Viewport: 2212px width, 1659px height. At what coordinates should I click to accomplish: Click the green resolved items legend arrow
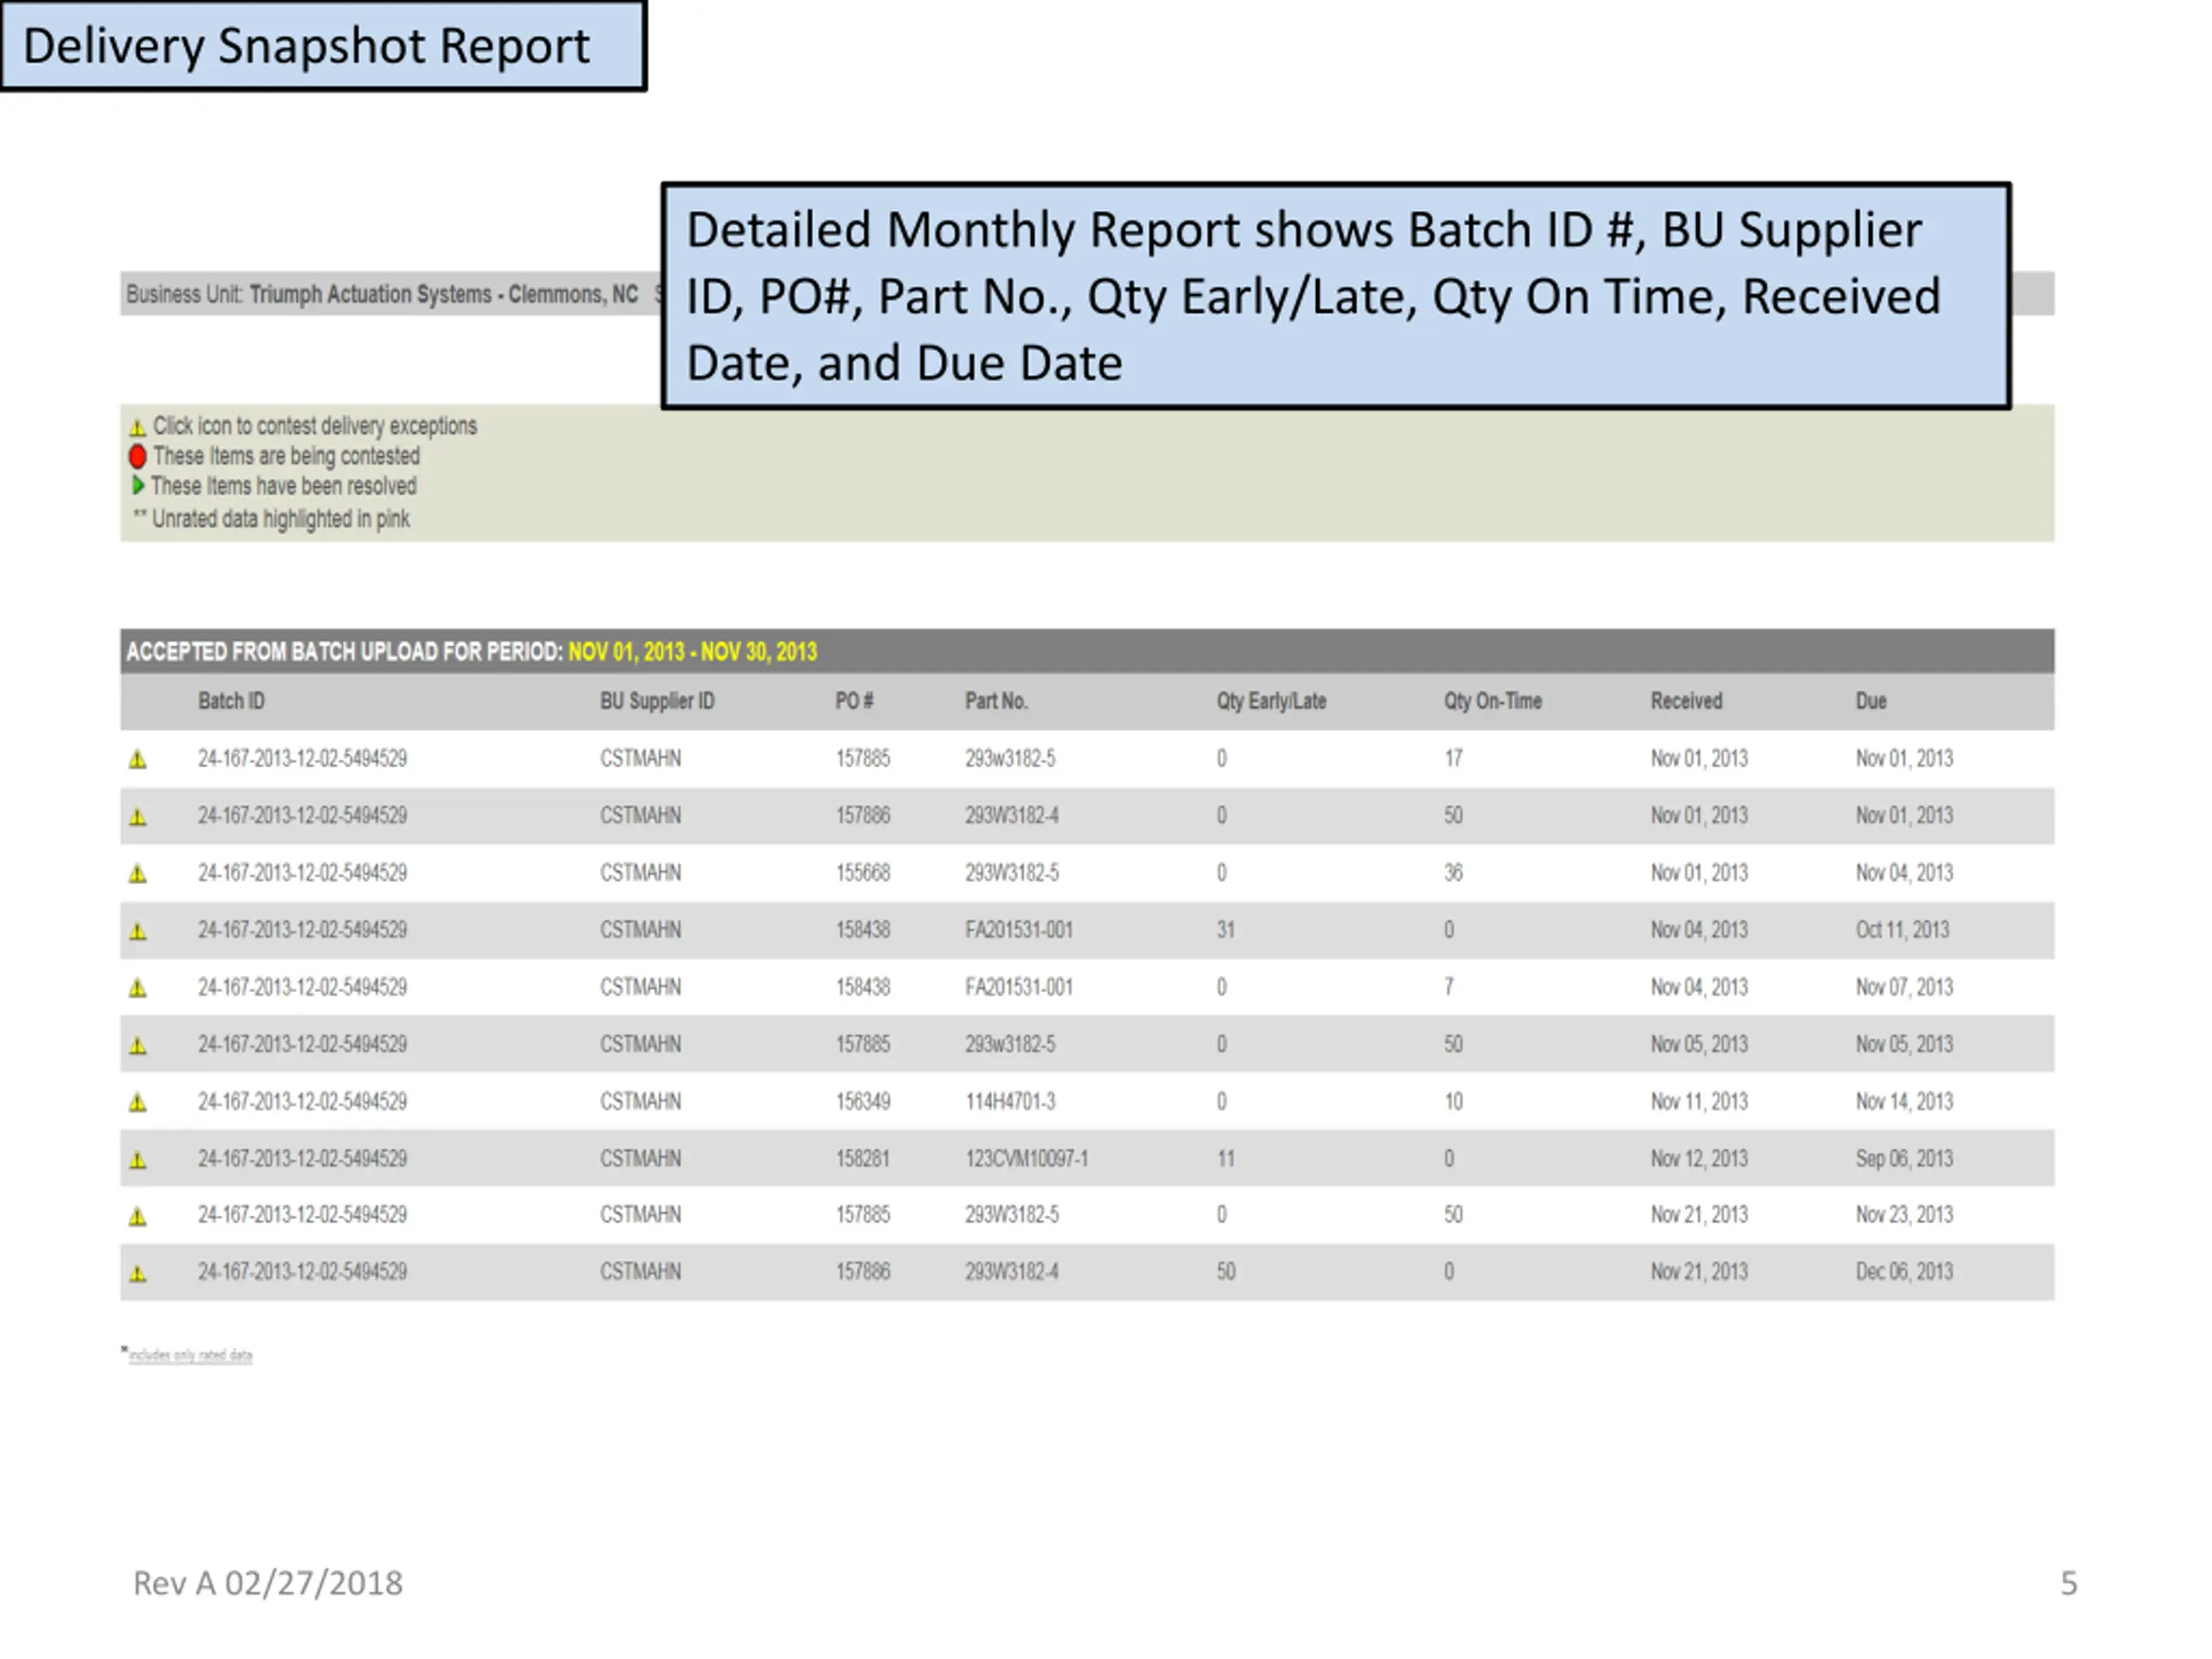coord(138,486)
